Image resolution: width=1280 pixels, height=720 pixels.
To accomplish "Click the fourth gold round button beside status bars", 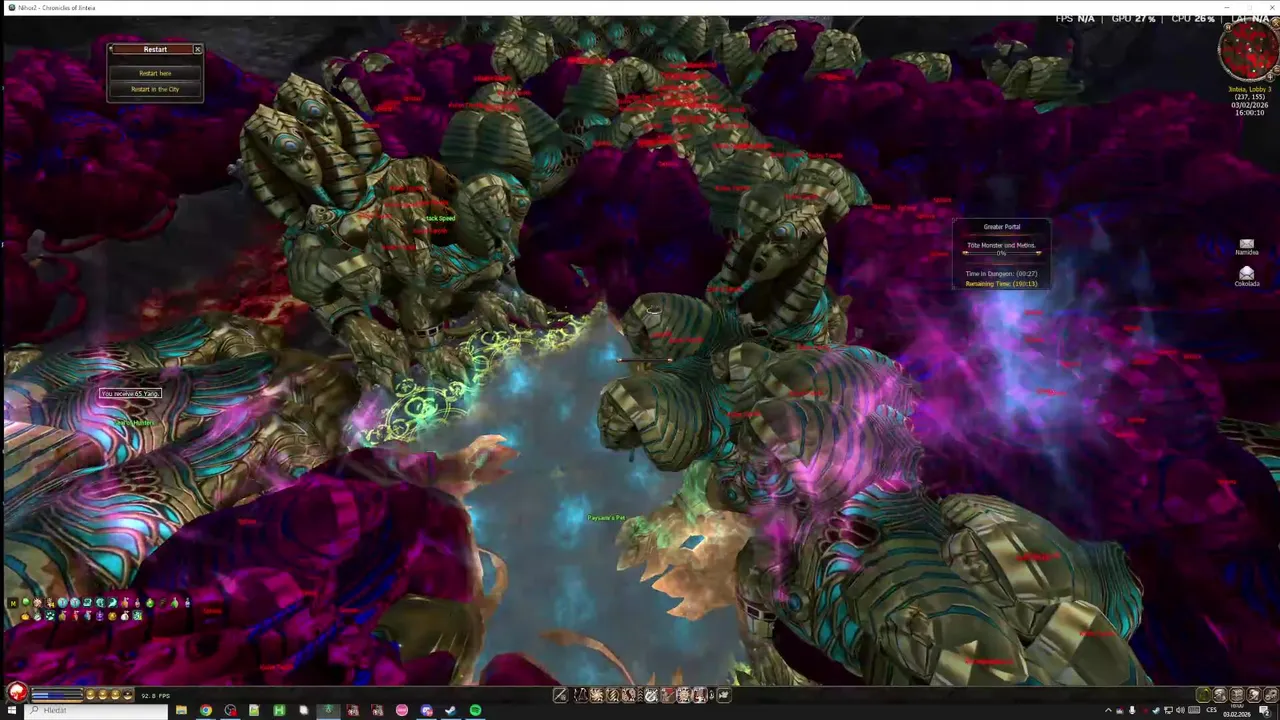I will [127, 694].
